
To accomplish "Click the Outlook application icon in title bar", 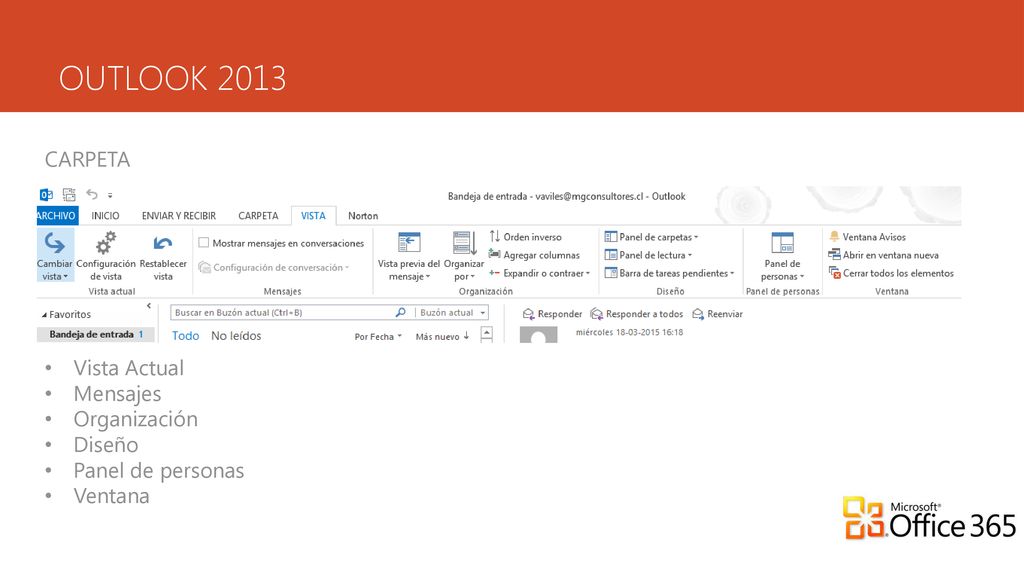I will point(46,195).
